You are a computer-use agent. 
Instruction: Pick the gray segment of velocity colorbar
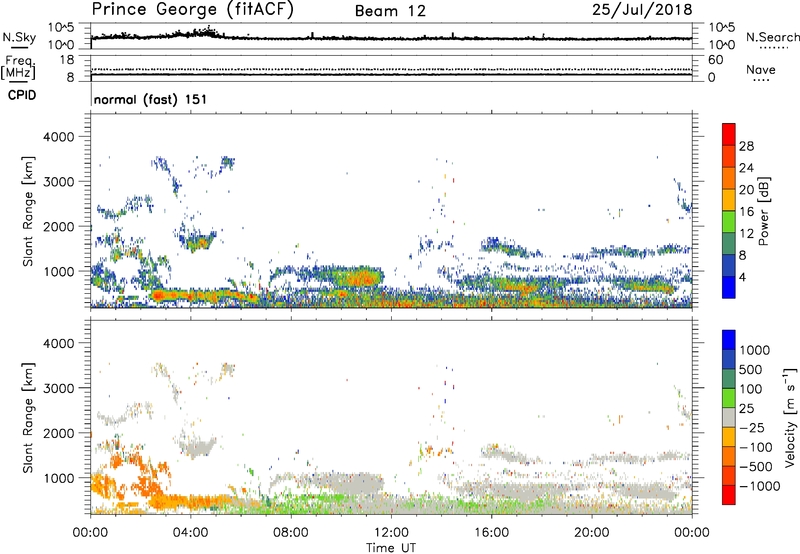point(729,417)
